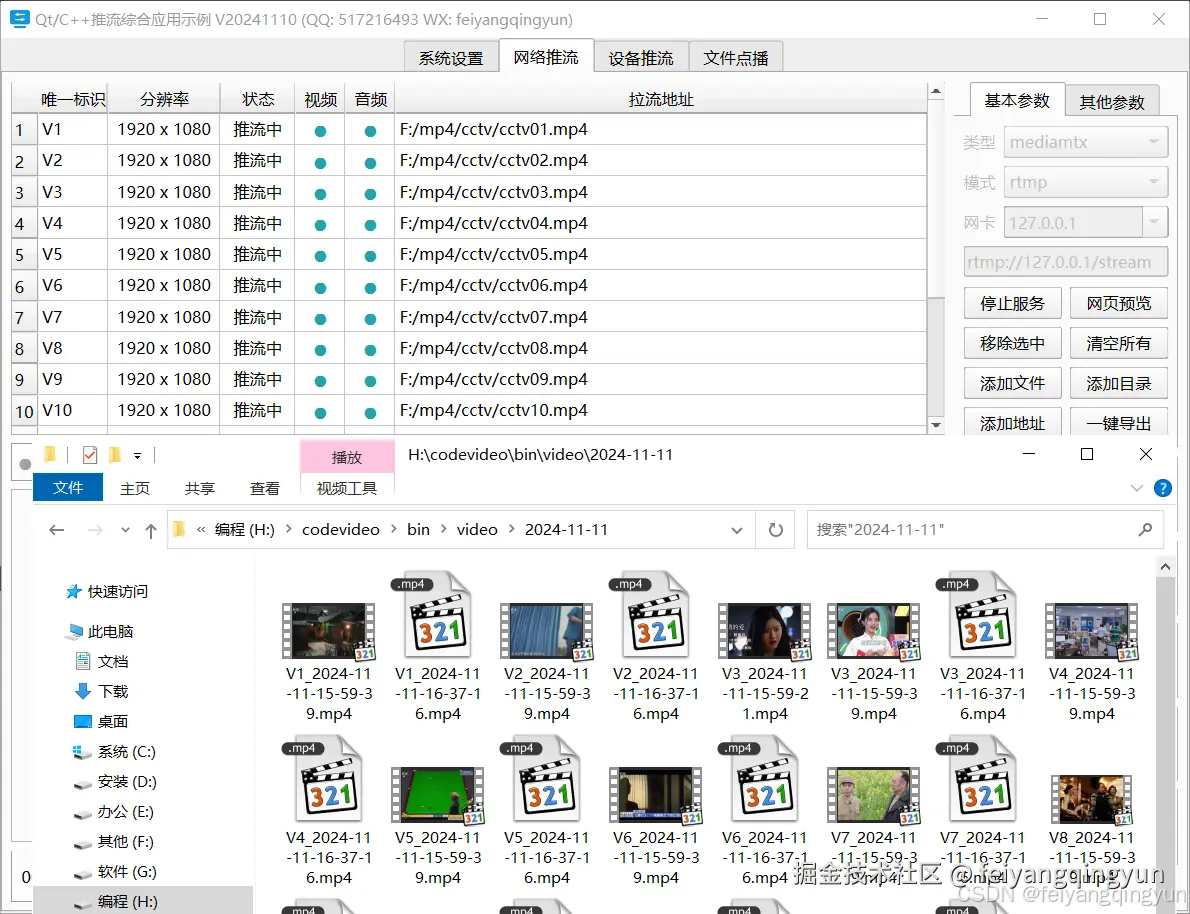
Task: Toggle the 视频 dot for stream V1
Action: (x=319, y=129)
